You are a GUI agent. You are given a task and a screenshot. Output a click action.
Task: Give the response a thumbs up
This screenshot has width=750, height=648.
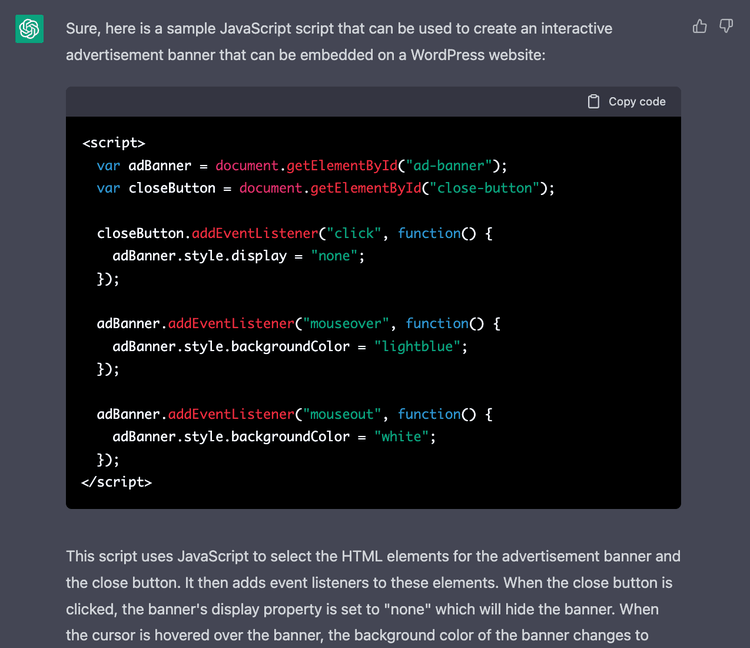click(x=700, y=26)
